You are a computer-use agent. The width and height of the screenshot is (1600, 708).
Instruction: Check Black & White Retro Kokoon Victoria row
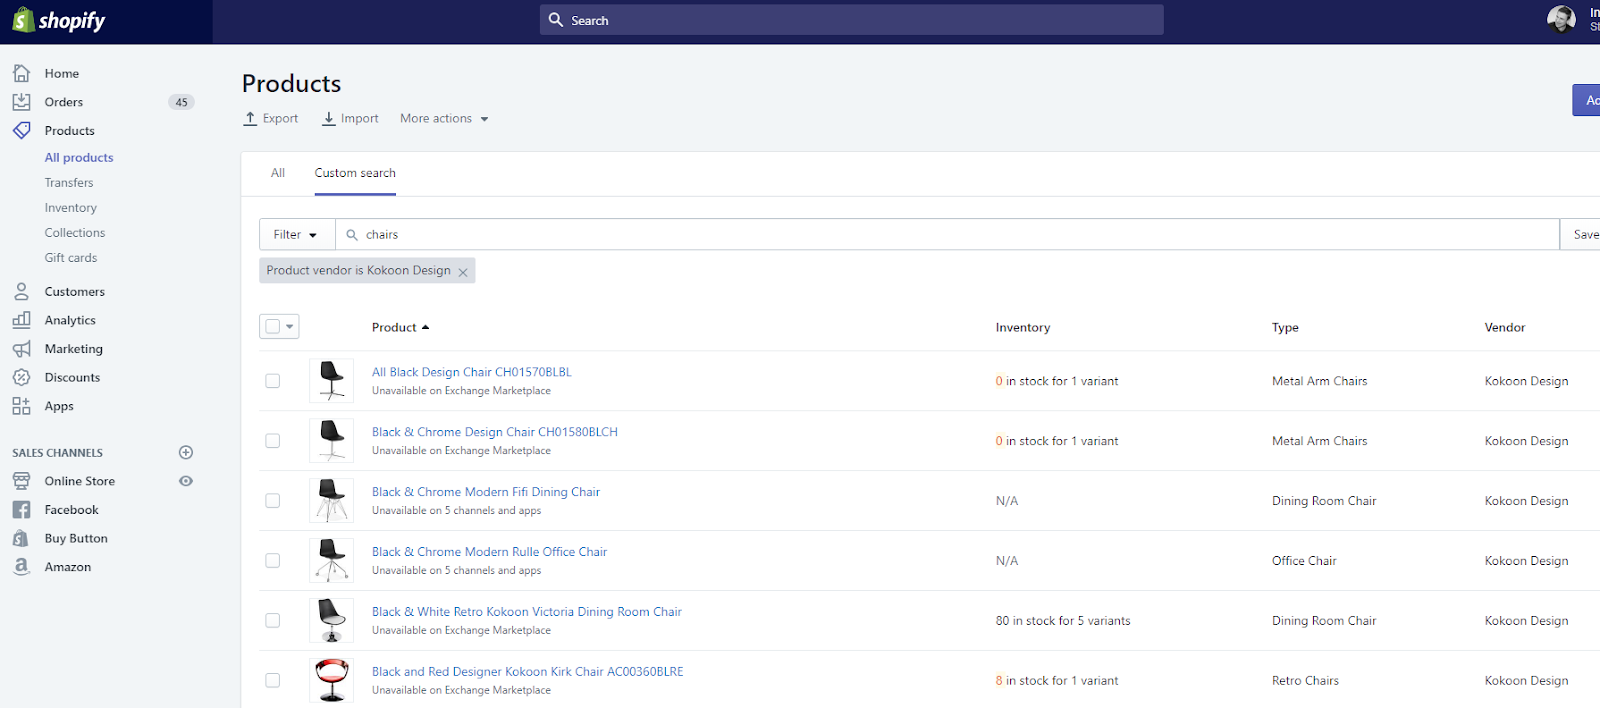[272, 621]
